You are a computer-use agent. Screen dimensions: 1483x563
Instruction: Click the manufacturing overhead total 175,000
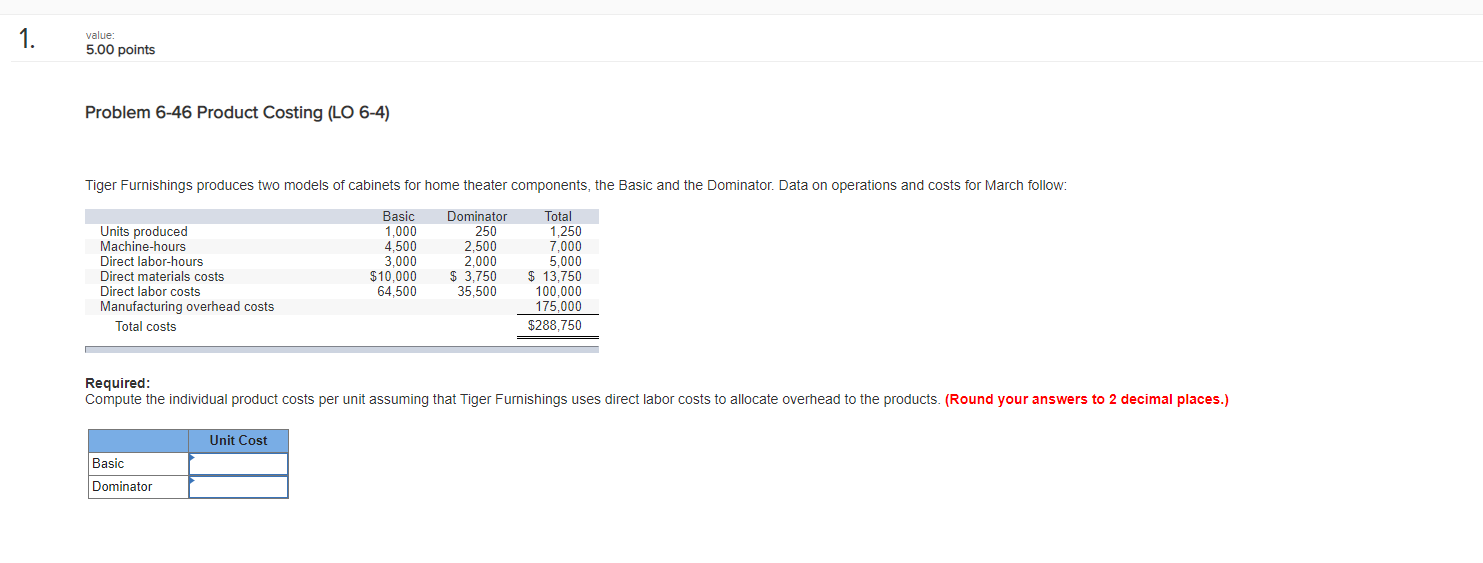pyautogui.click(x=559, y=307)
